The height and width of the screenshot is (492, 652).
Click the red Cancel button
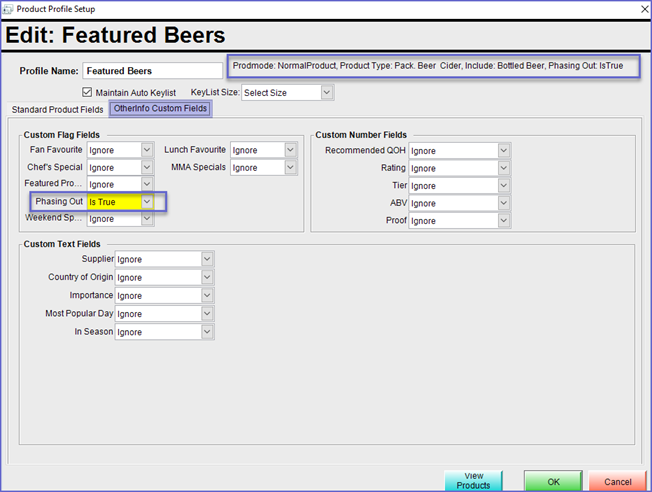pos(617,481)
